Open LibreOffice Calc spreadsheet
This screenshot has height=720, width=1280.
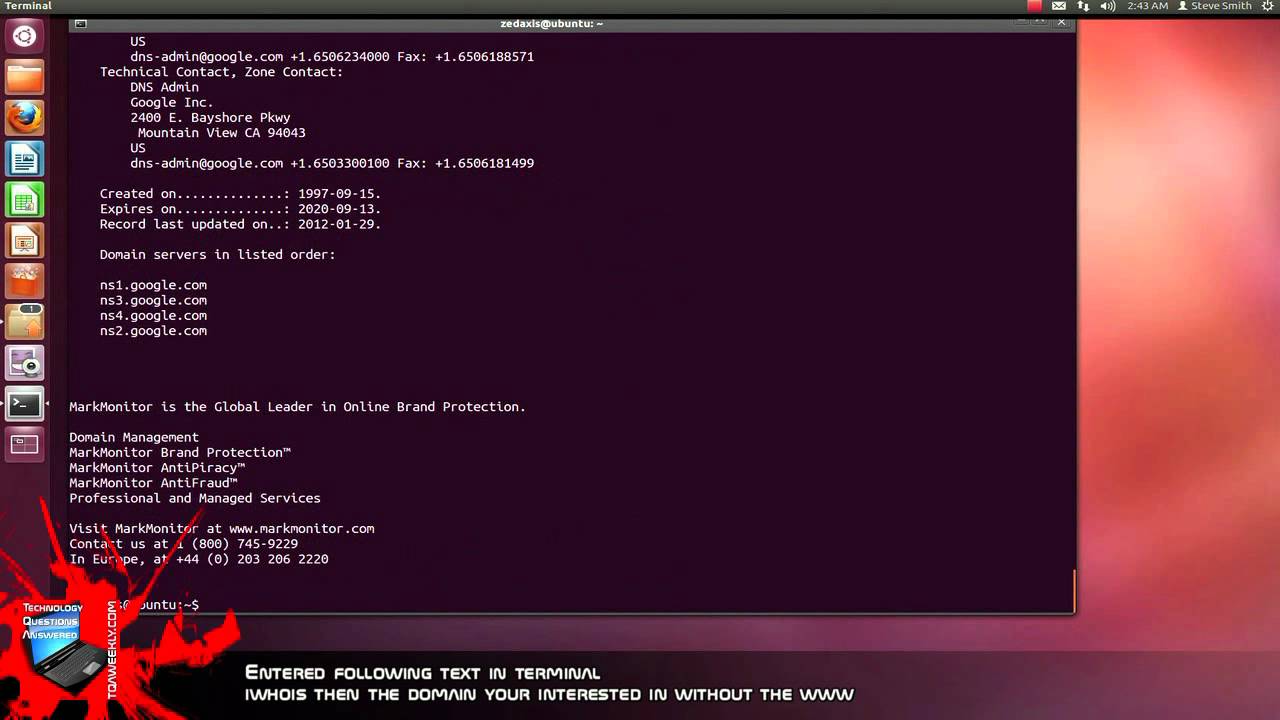(x=25, y=200)
